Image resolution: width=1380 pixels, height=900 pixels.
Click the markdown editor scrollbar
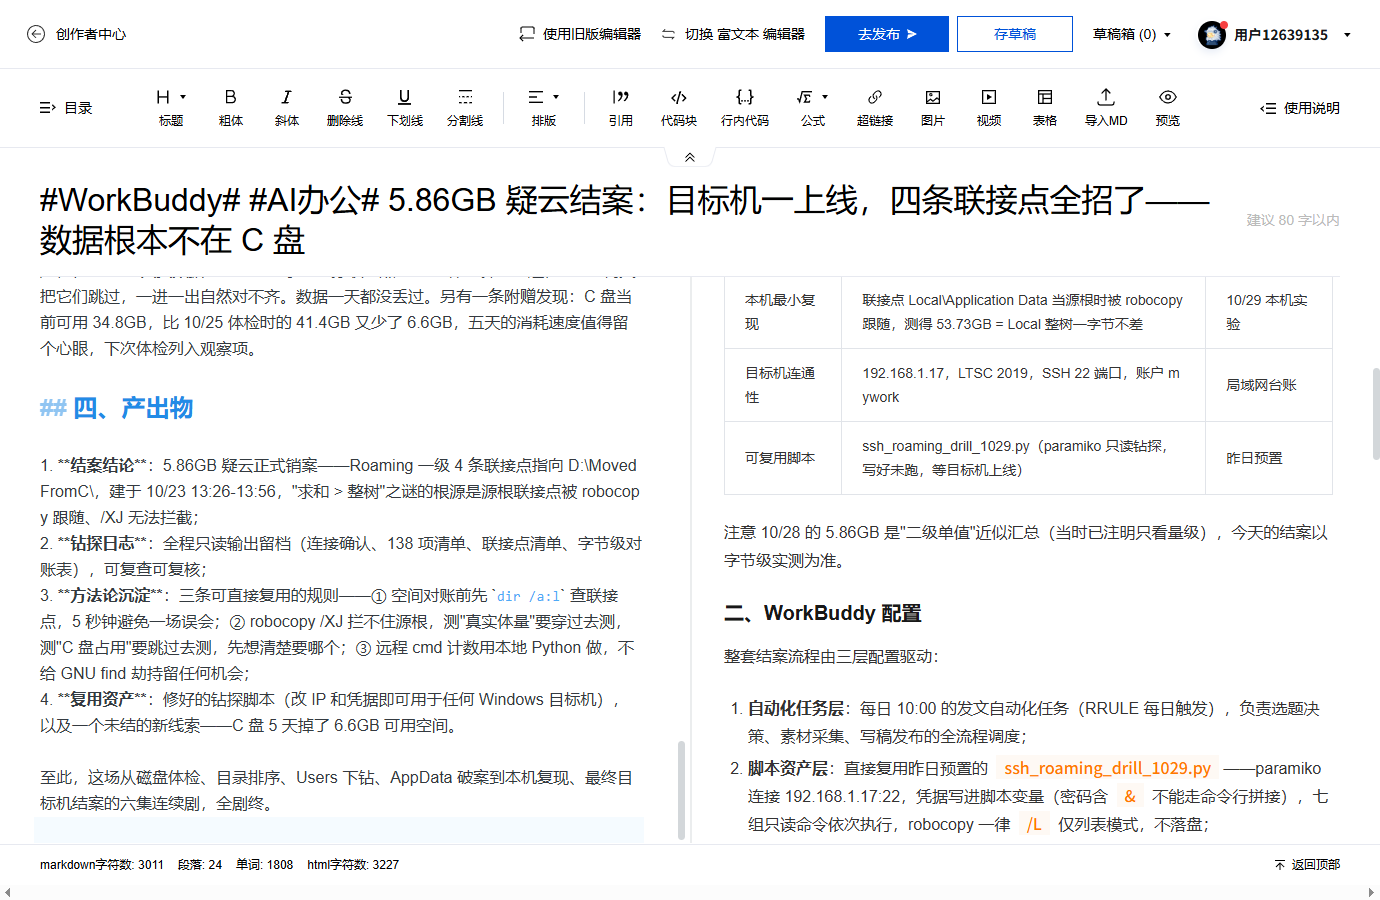(x=682, y=790)
